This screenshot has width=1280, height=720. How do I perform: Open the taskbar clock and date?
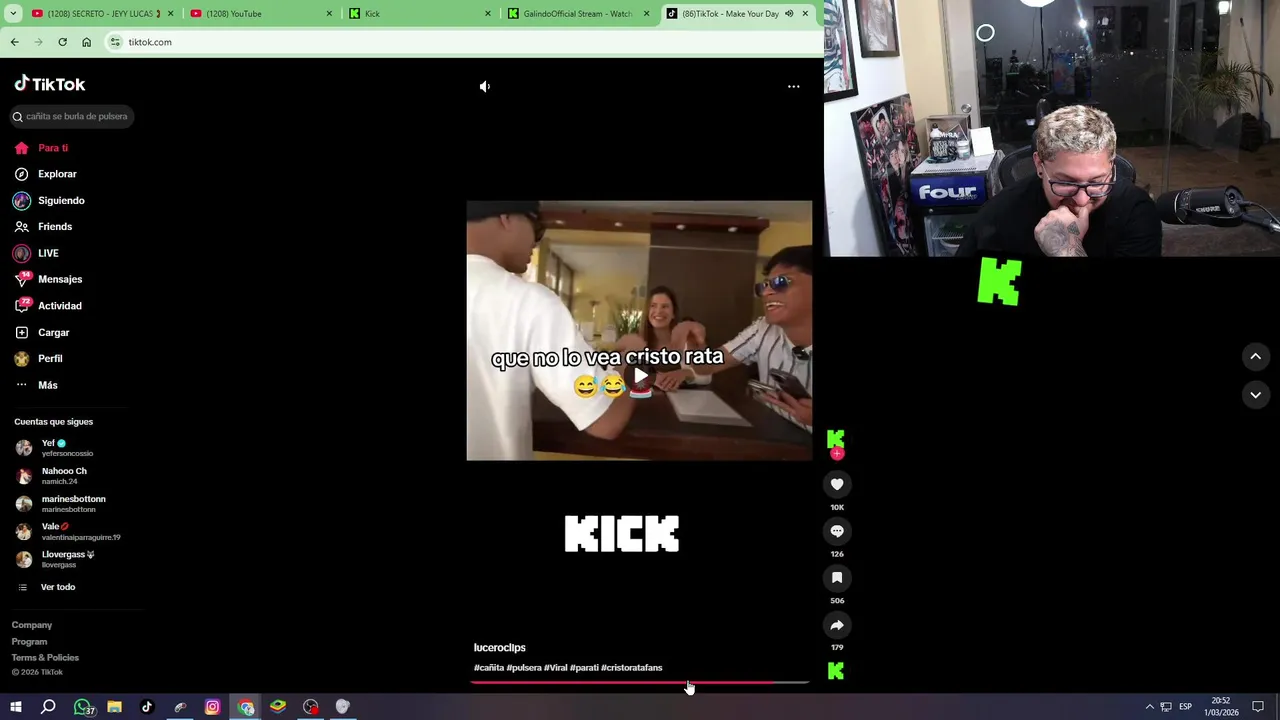pyautogui.click(x=1221, y=707)
